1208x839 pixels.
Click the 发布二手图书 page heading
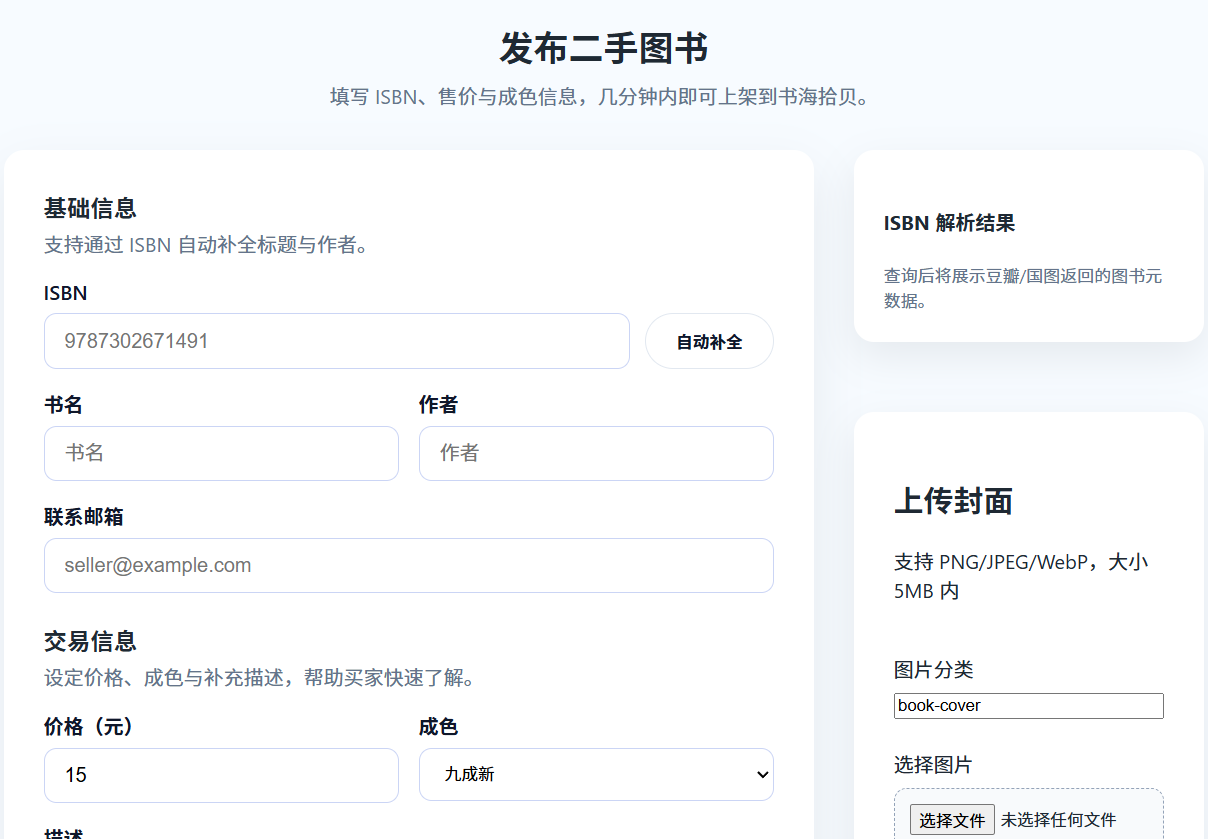tap(604, 48)
